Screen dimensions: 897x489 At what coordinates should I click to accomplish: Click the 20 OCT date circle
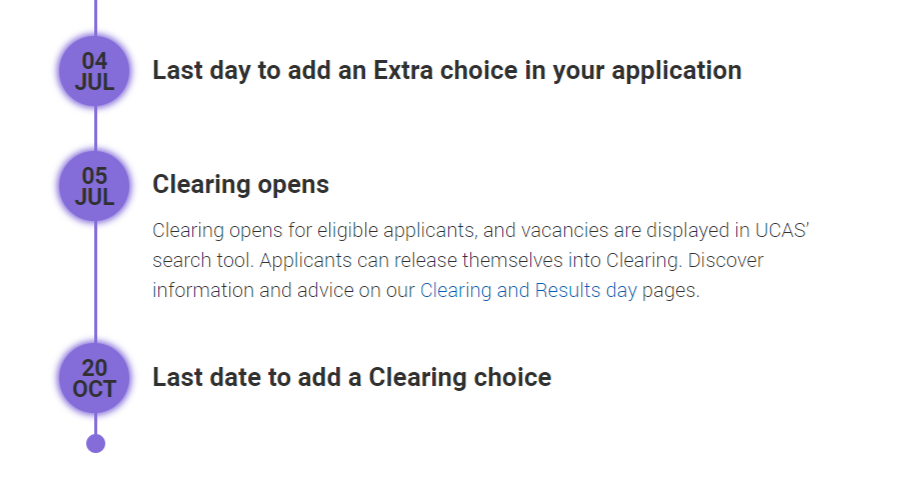tap(95, 378)
